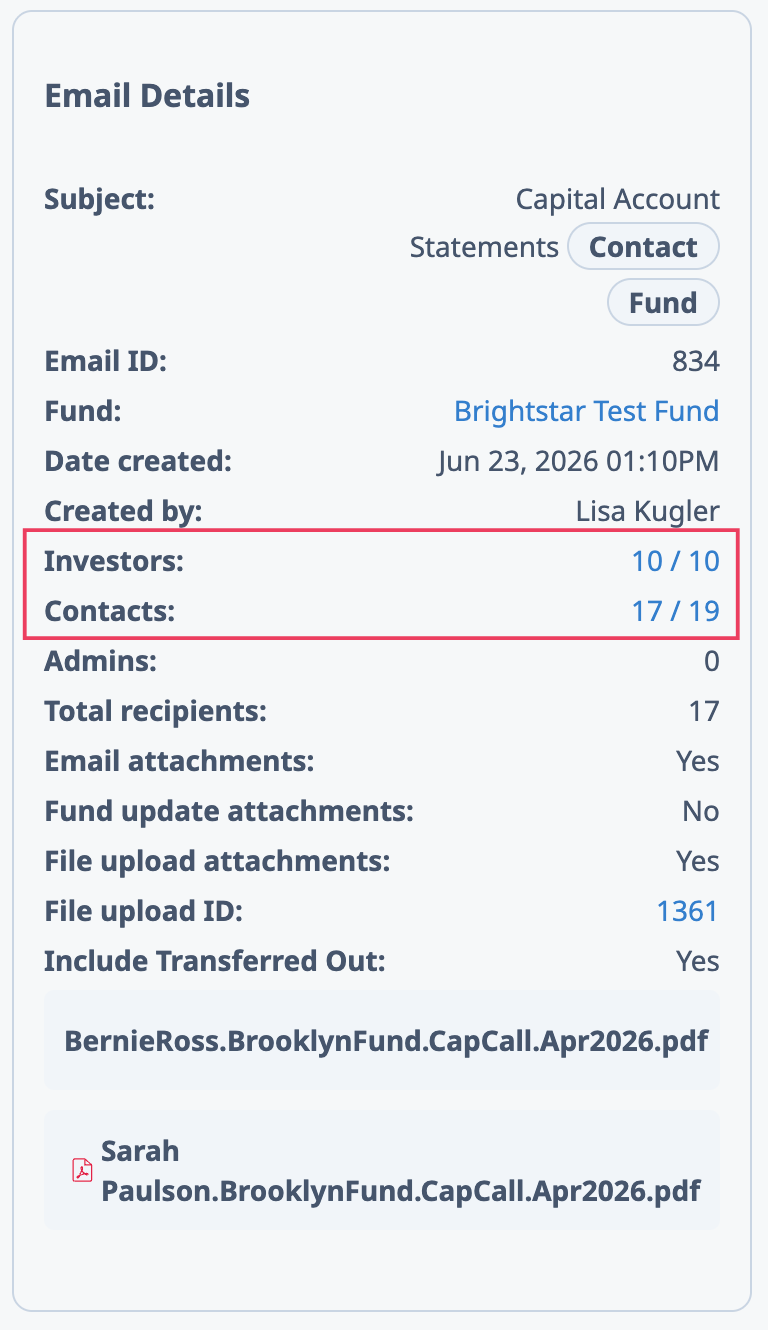The image size is (768, 1330).
Task: Open the Investors 10 / 10 link
Action: tap(675, 561)
